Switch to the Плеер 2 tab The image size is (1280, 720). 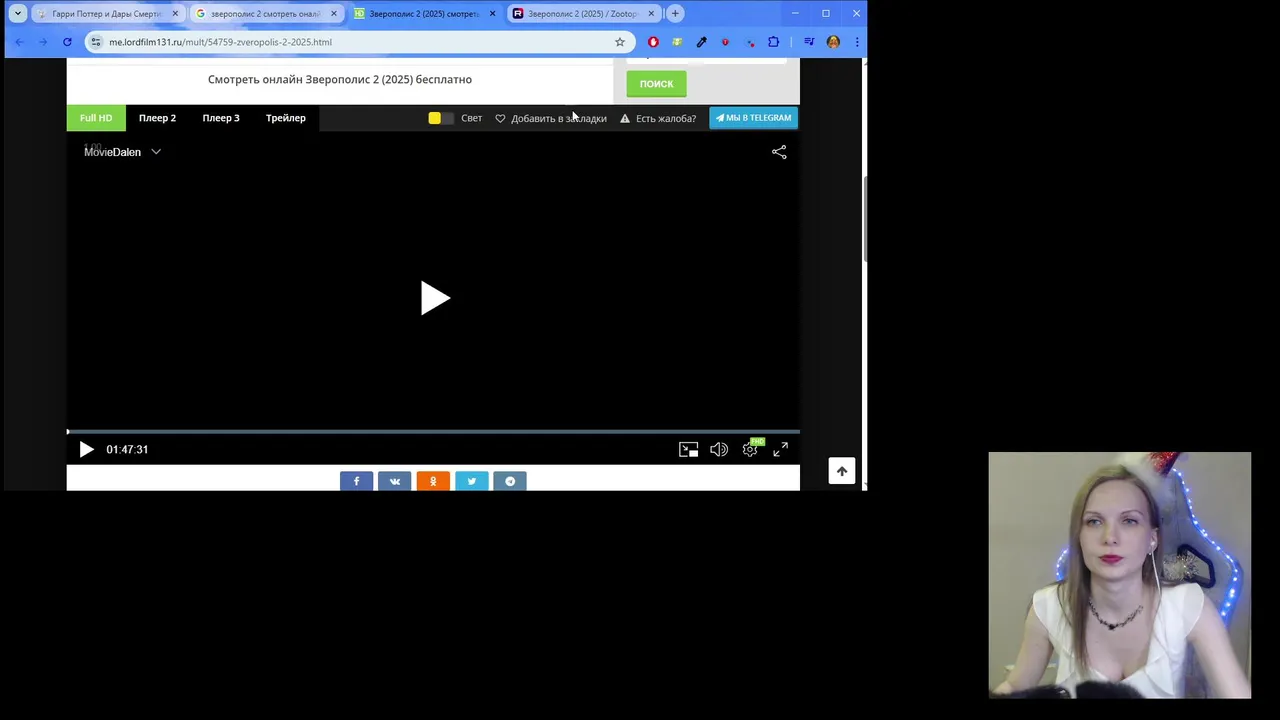click(x=157, y=118)
